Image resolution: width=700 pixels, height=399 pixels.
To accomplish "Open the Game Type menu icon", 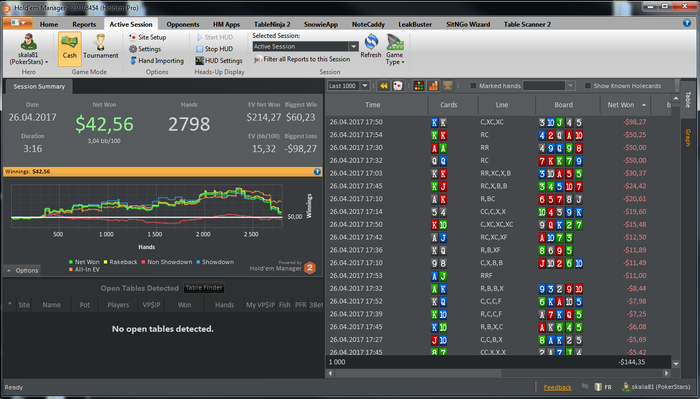I will (x=395, y=42).
